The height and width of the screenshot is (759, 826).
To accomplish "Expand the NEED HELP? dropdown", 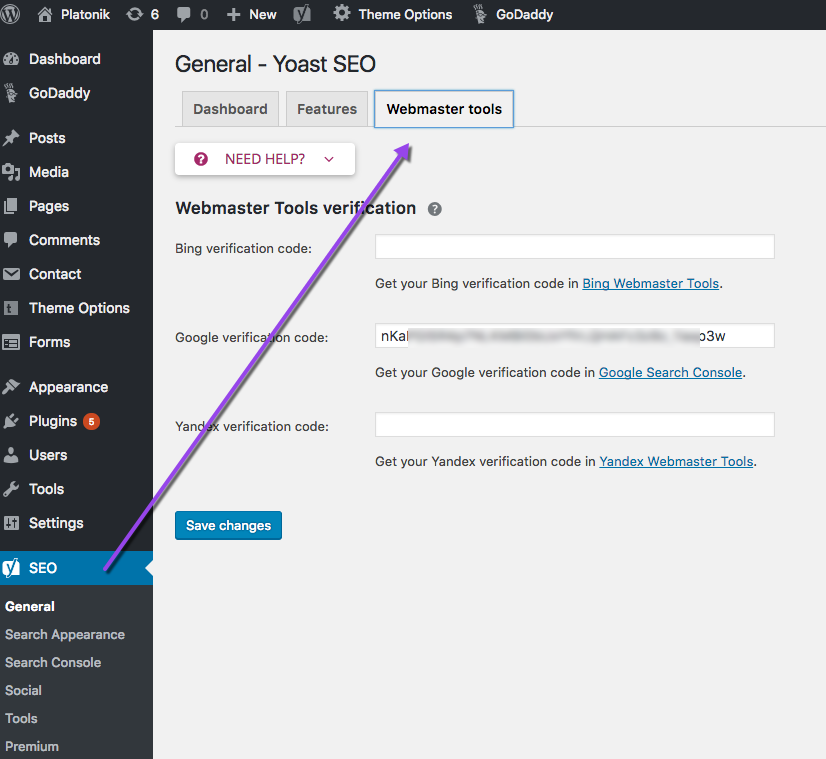I will 265,159.
